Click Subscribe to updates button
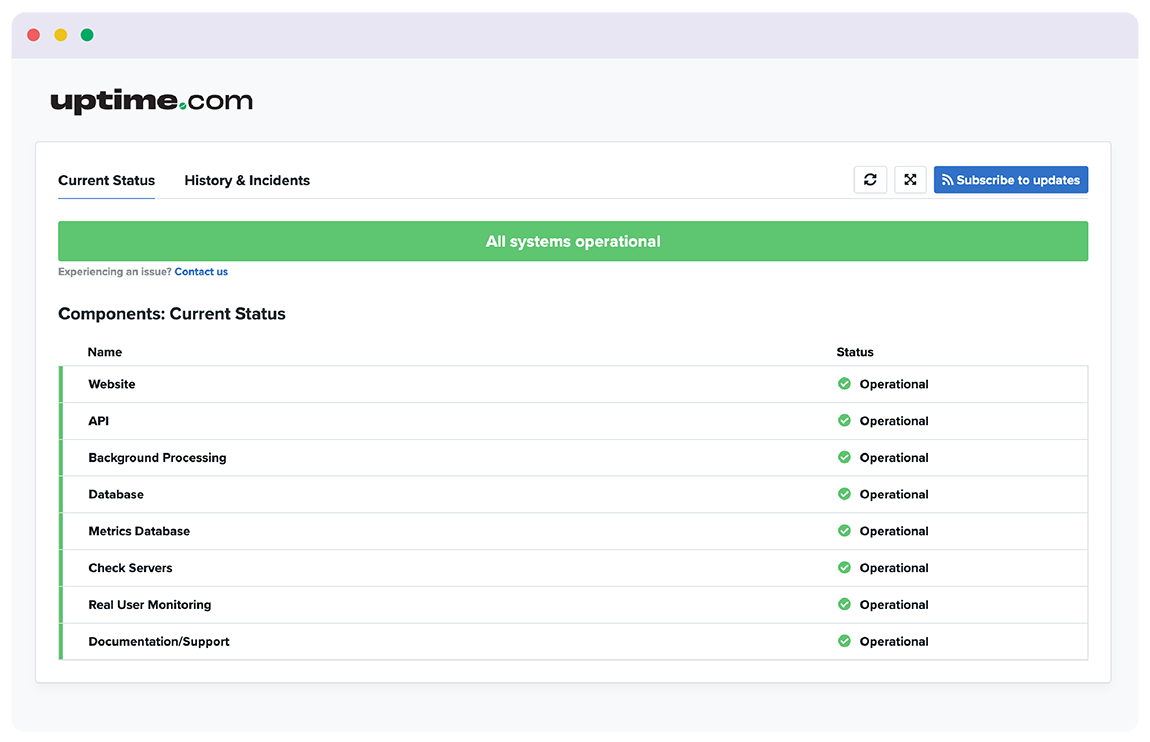This screenshot has height=742, width=1150. click(x=1011, y=180)
